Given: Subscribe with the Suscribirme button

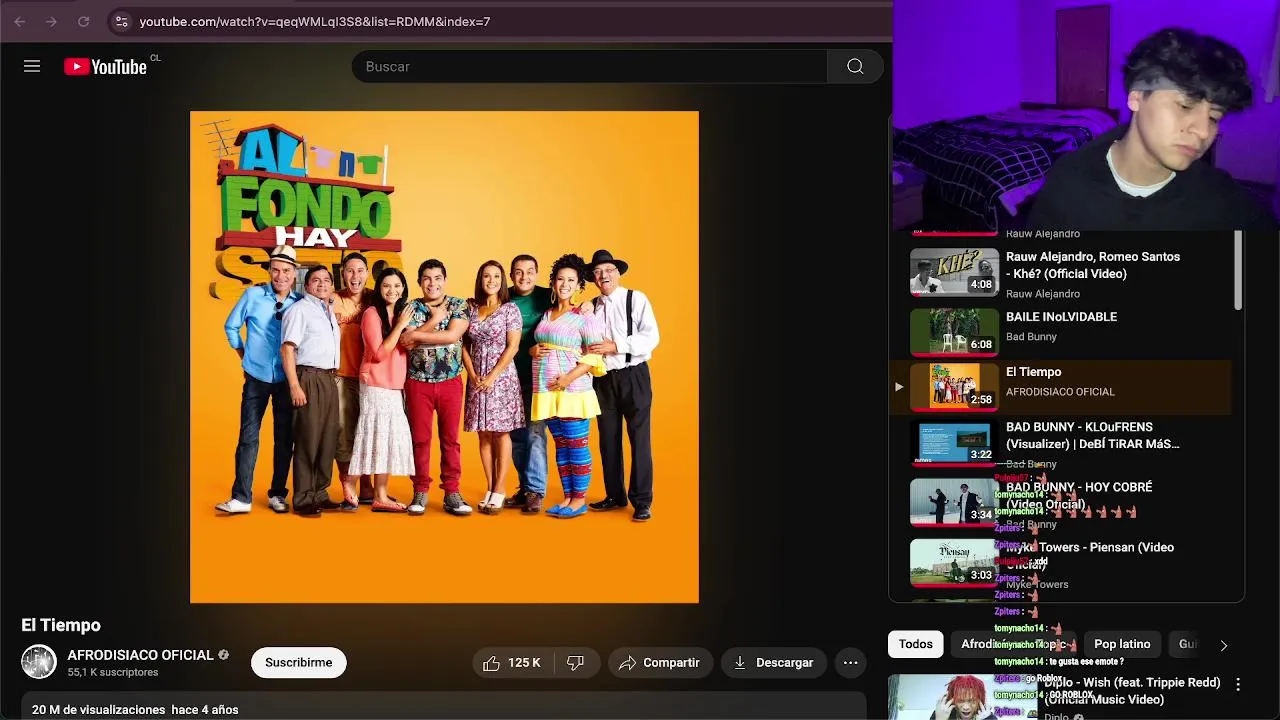Looking at the screenshot, I should click(x=298, y=662).
